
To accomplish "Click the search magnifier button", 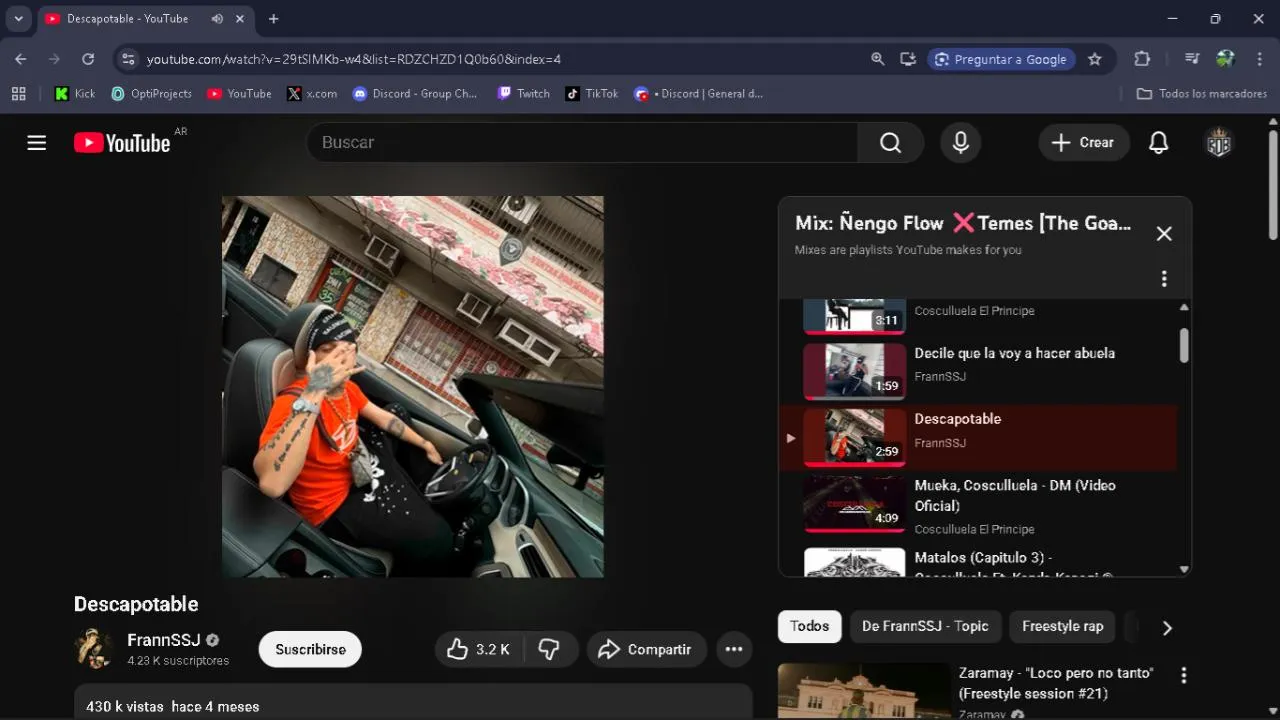I will pos(890,143).
